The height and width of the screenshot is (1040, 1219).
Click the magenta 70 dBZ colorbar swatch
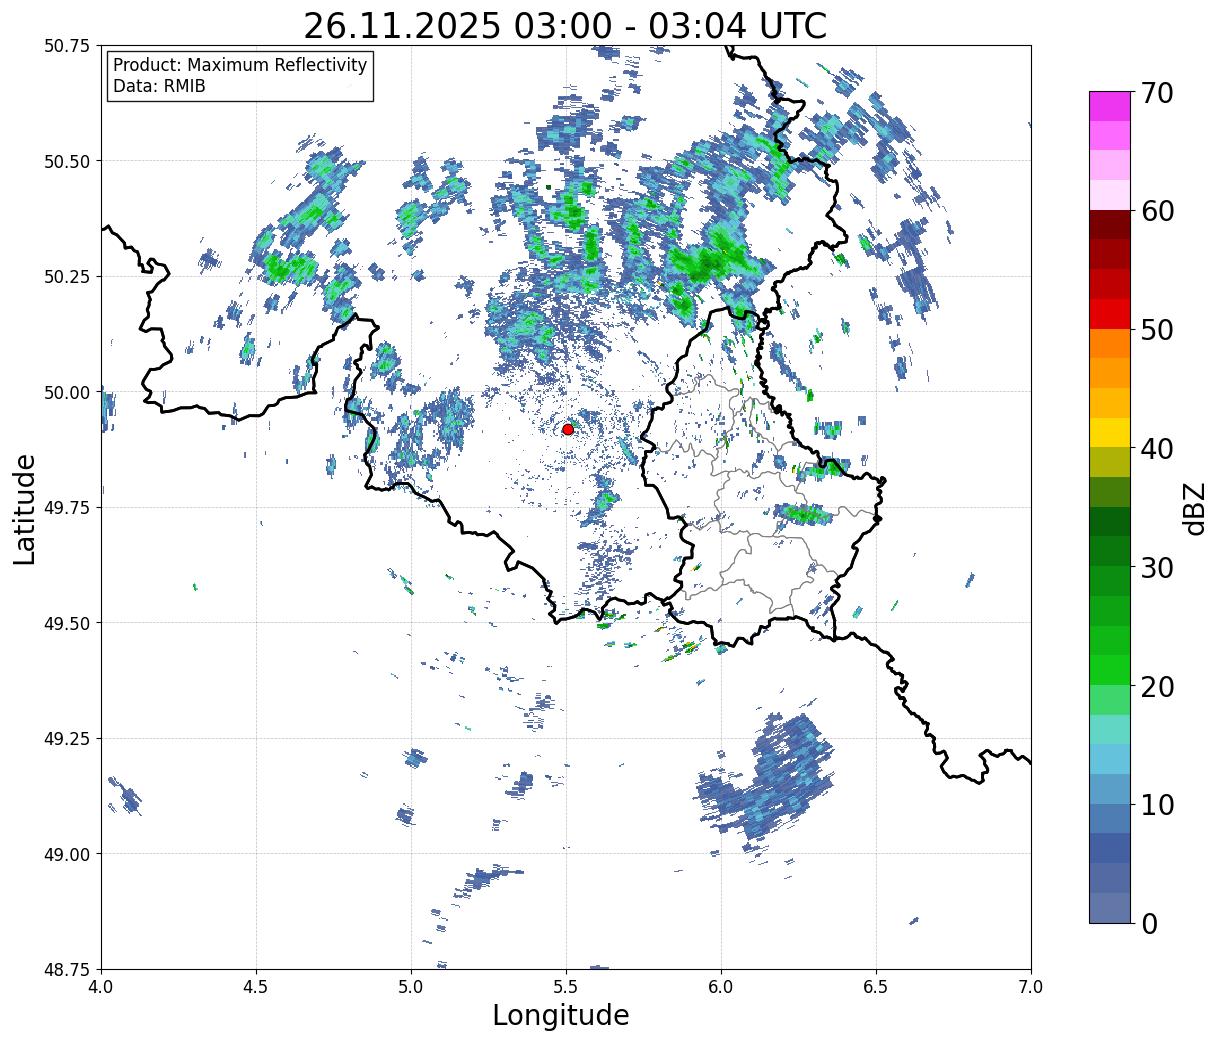pyautogui.click(x=1110, y=106)
